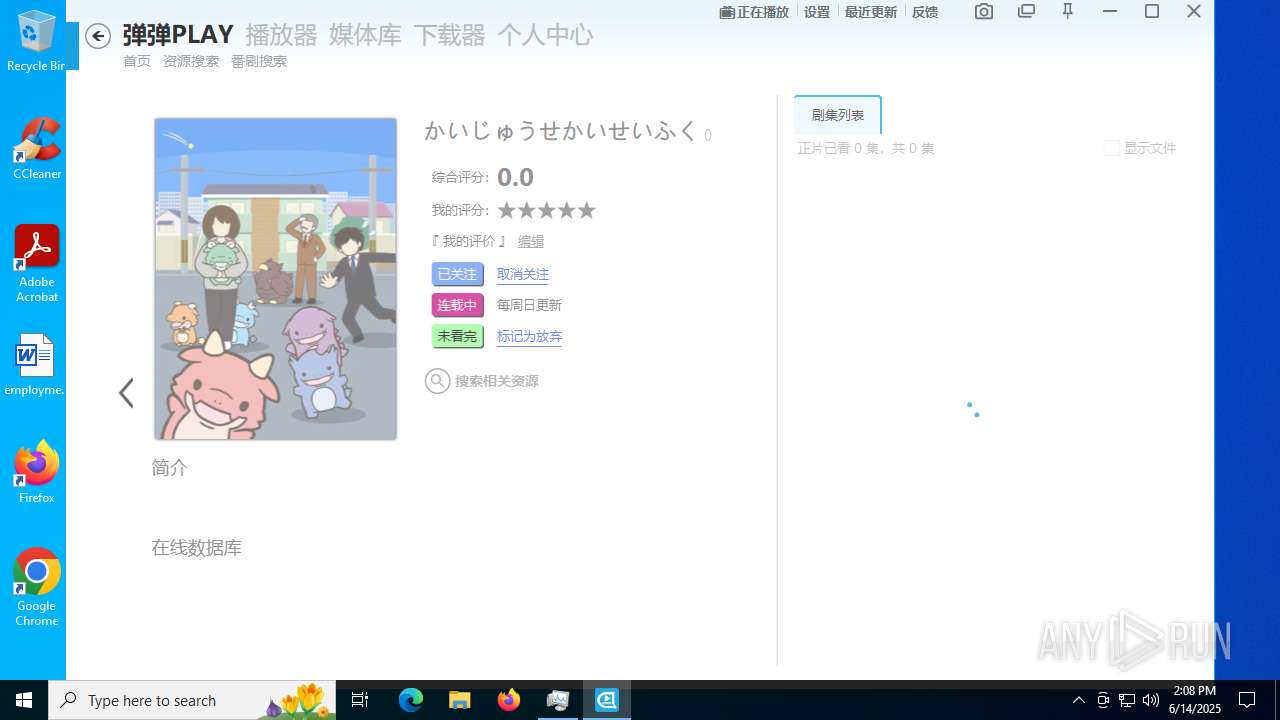Screen dimensions: 1280x720
Task: Click the Windows taskbar search box
Action: coord(193,700)
